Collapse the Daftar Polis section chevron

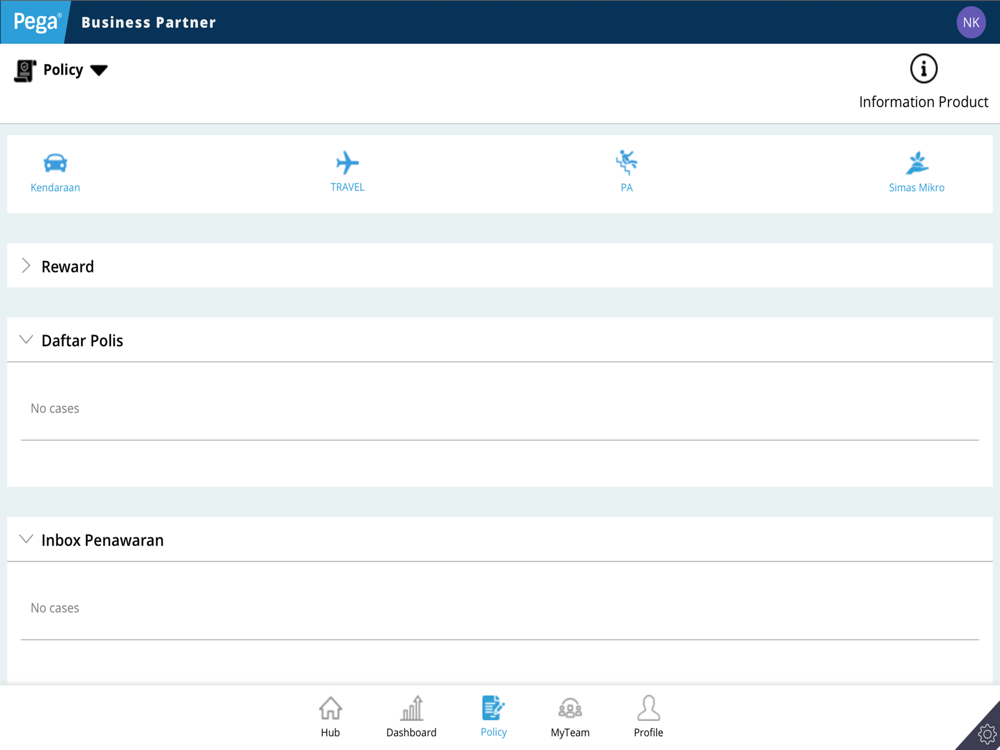(x=26, y=339)
